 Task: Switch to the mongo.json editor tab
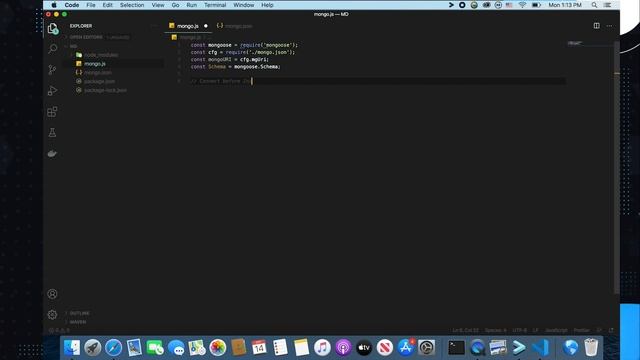click(235, 26)
